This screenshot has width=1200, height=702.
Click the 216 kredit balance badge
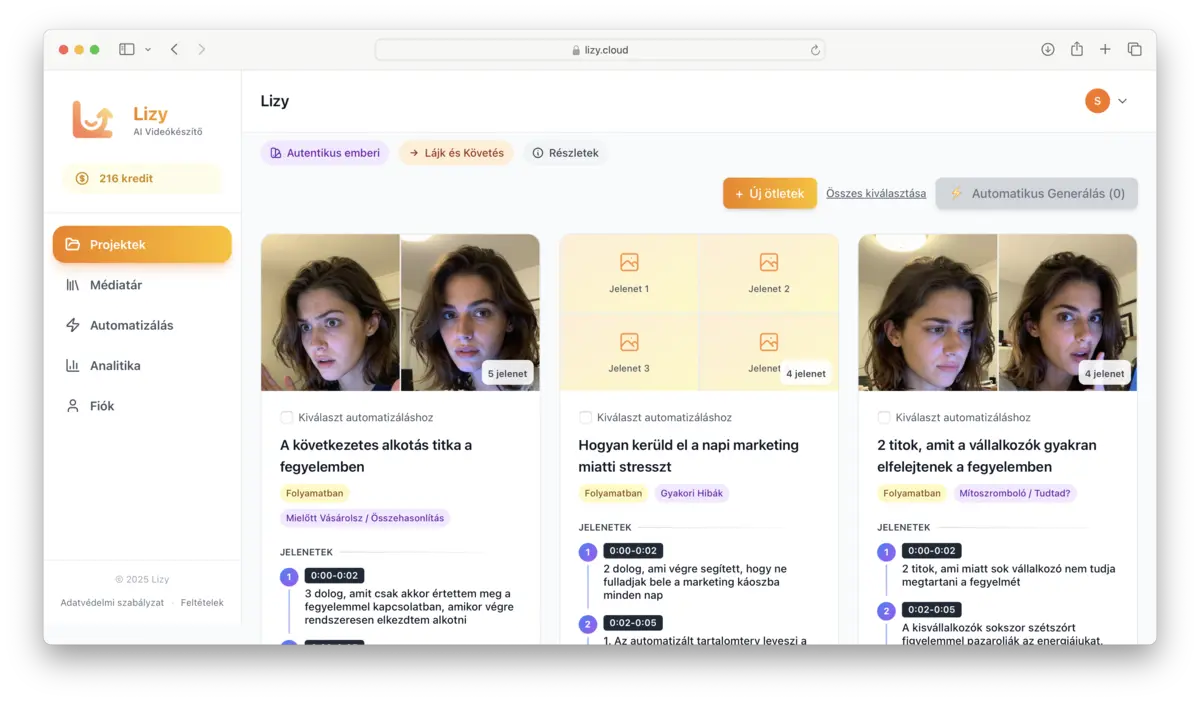tap(142, 179)
